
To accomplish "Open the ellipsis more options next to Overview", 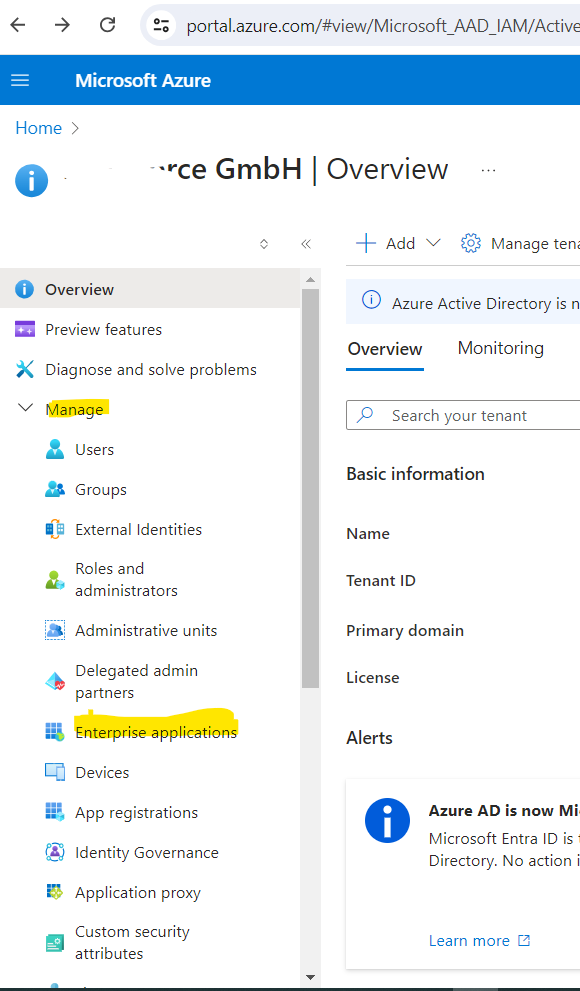I will pos(488,170).
